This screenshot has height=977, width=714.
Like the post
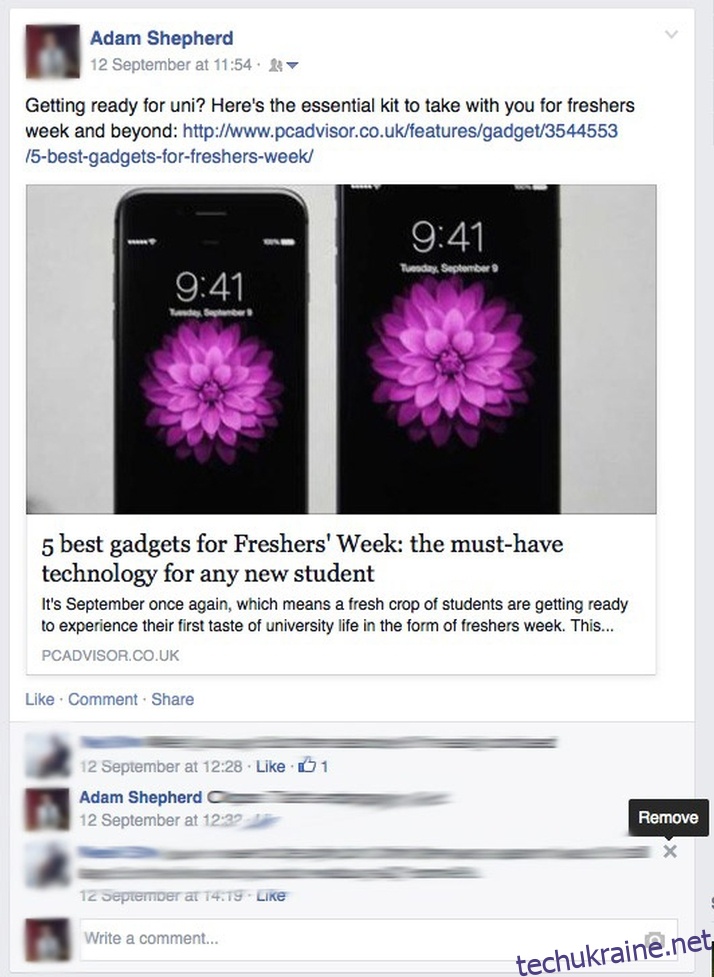click(40, 699)
